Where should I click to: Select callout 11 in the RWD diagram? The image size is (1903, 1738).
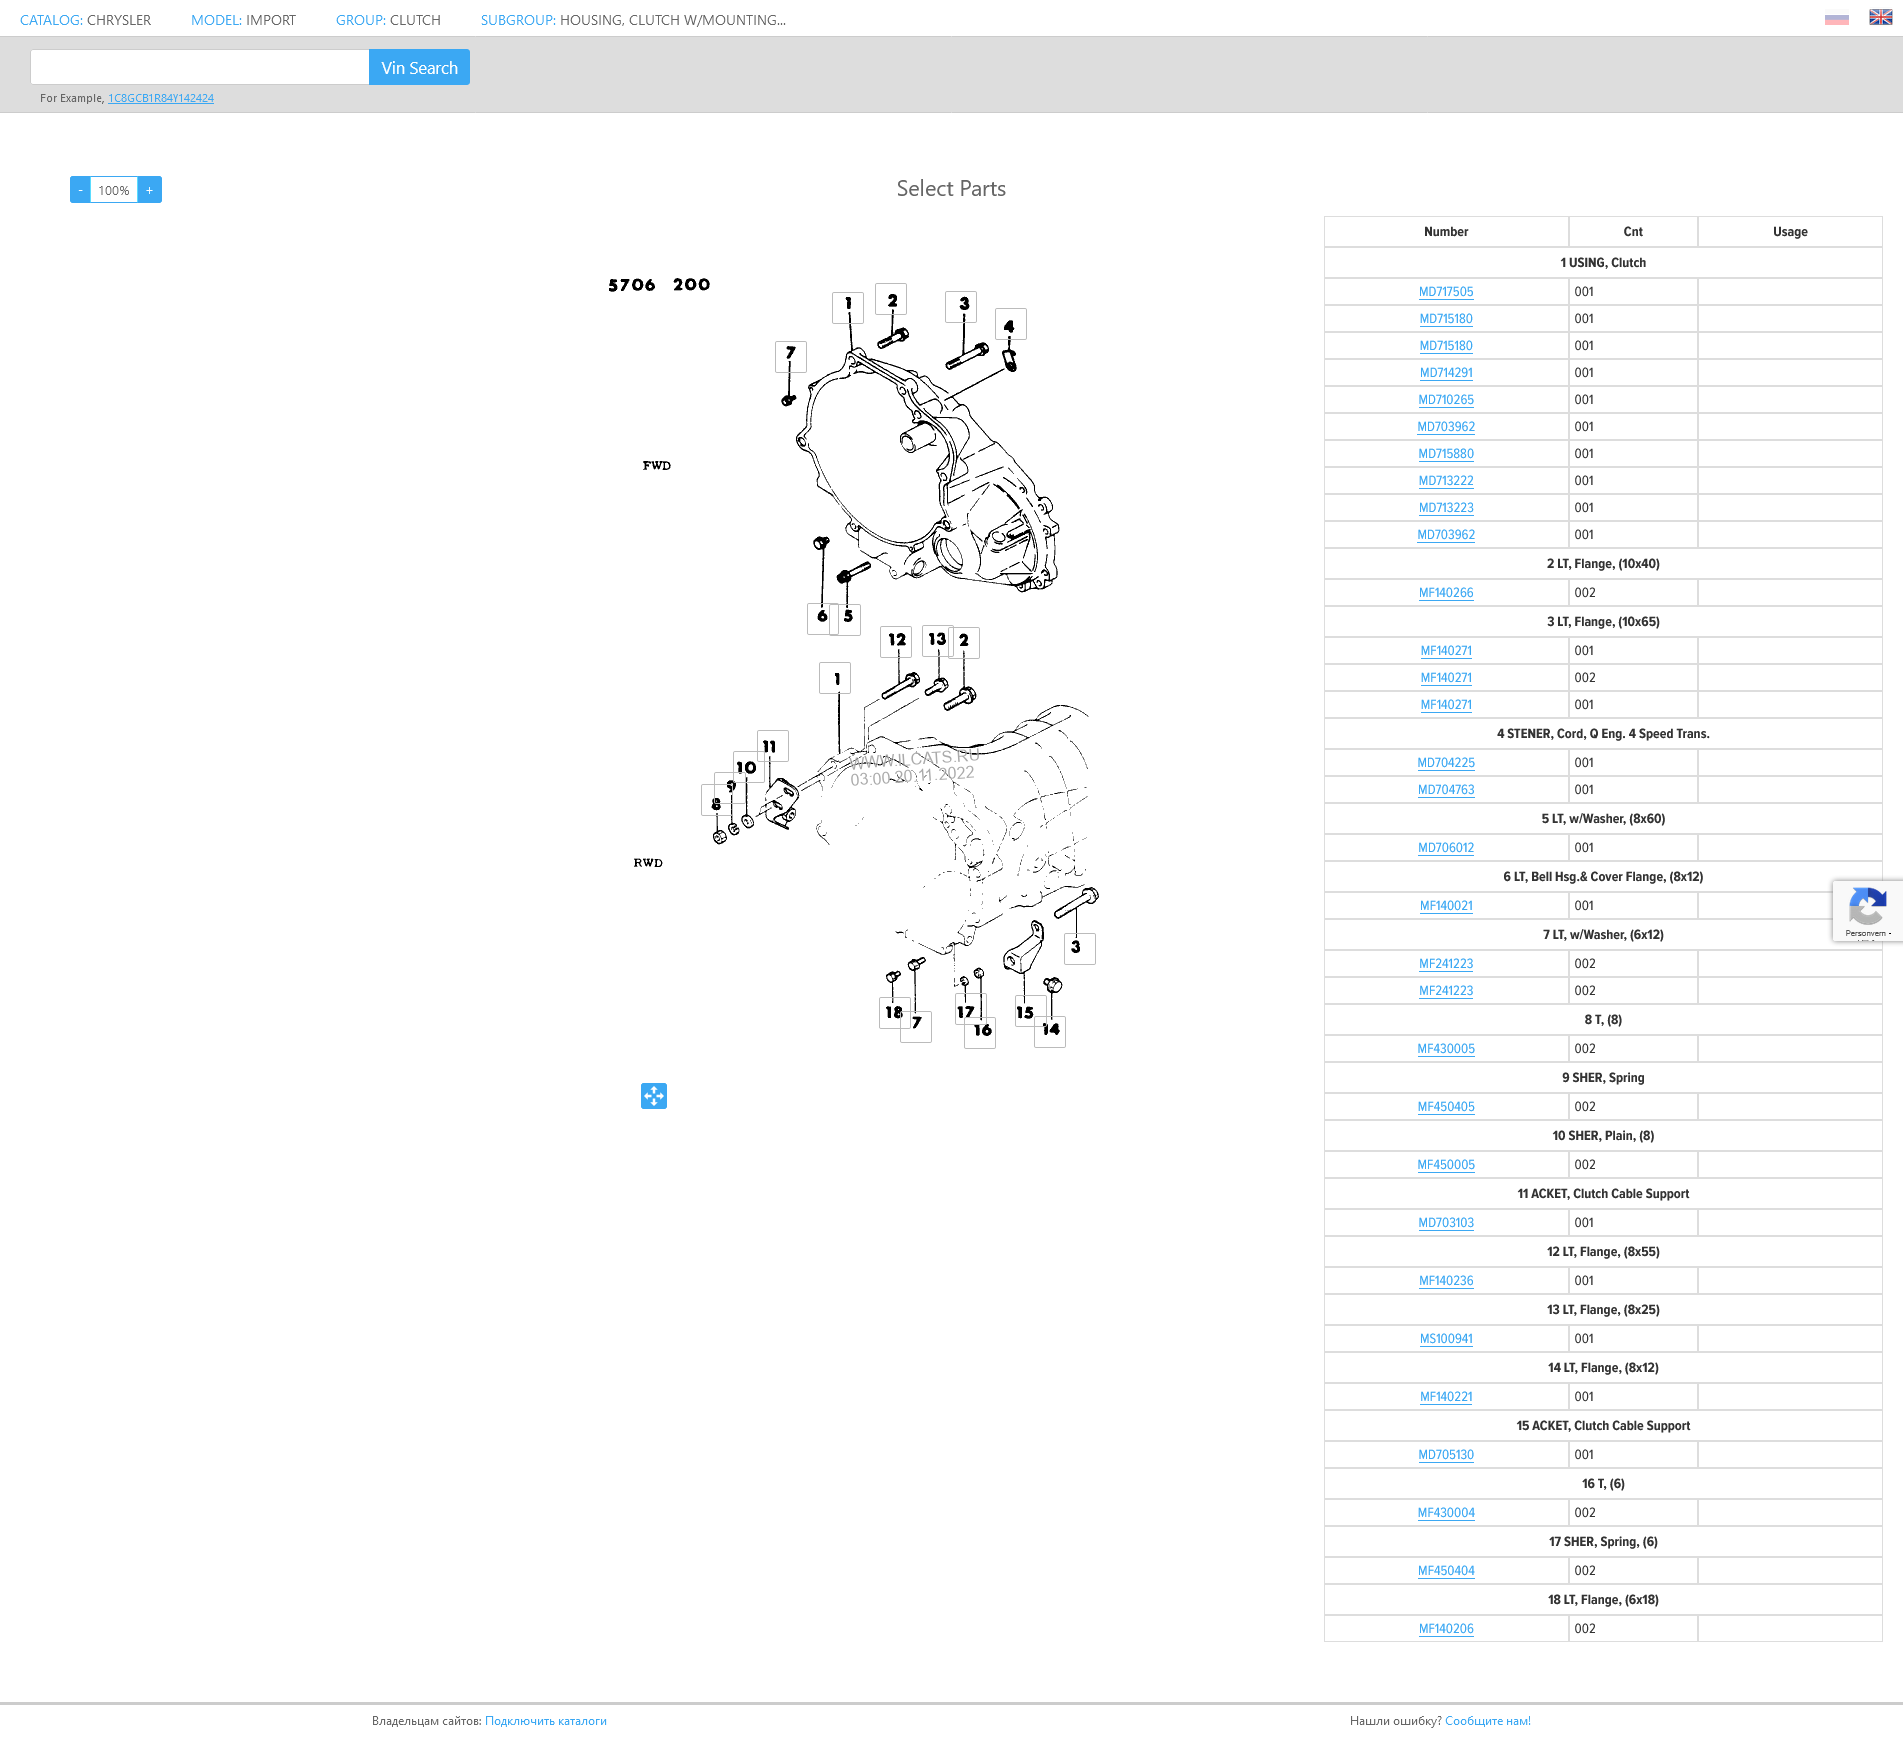coord(770,746)
